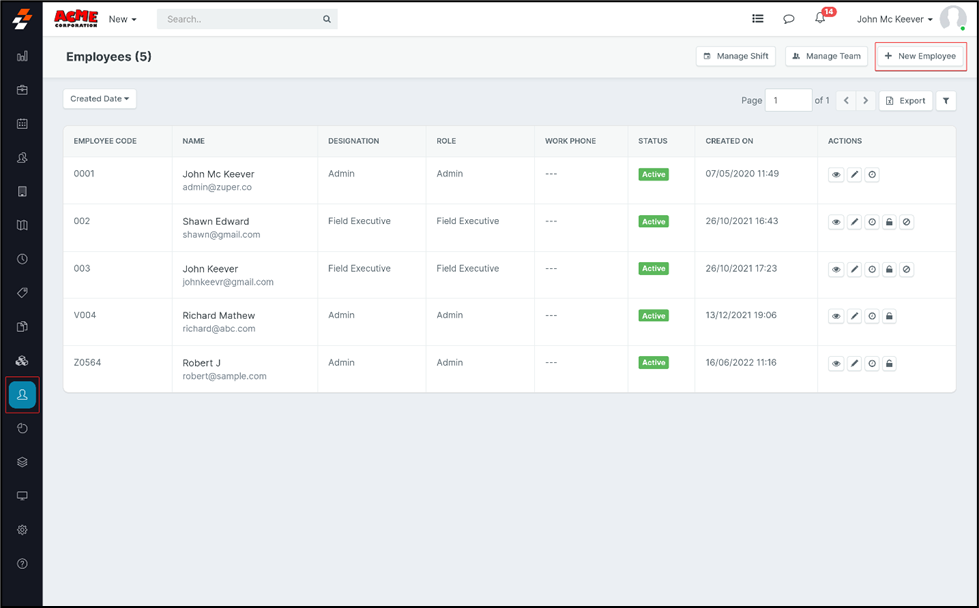Image resolution: width=979 pixels, height=608 pixels.
Task: View John Mc Keever's details with eye icon
Action: (836, 175)
